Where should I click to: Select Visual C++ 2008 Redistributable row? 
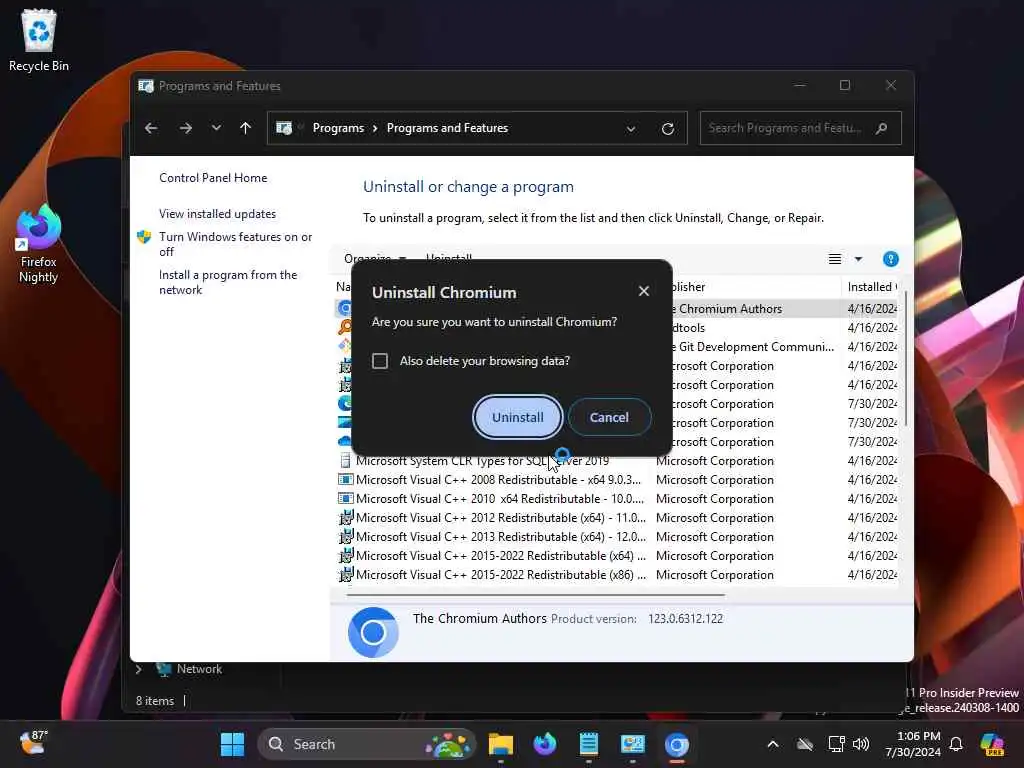[498, 480]
